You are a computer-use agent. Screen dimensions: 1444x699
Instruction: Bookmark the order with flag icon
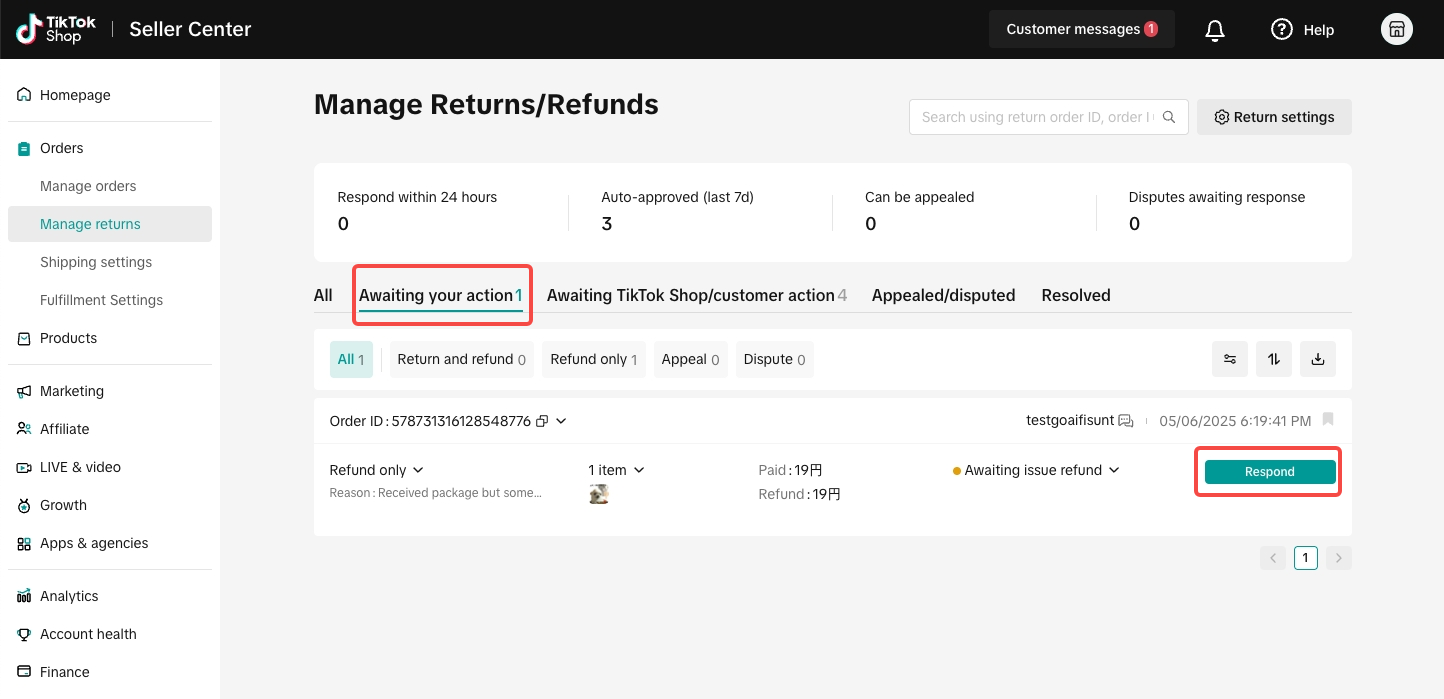click(x=1328, y=419)
